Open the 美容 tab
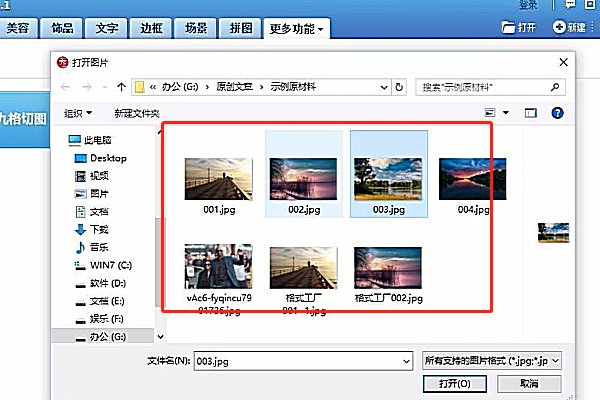 click(18, 28)
